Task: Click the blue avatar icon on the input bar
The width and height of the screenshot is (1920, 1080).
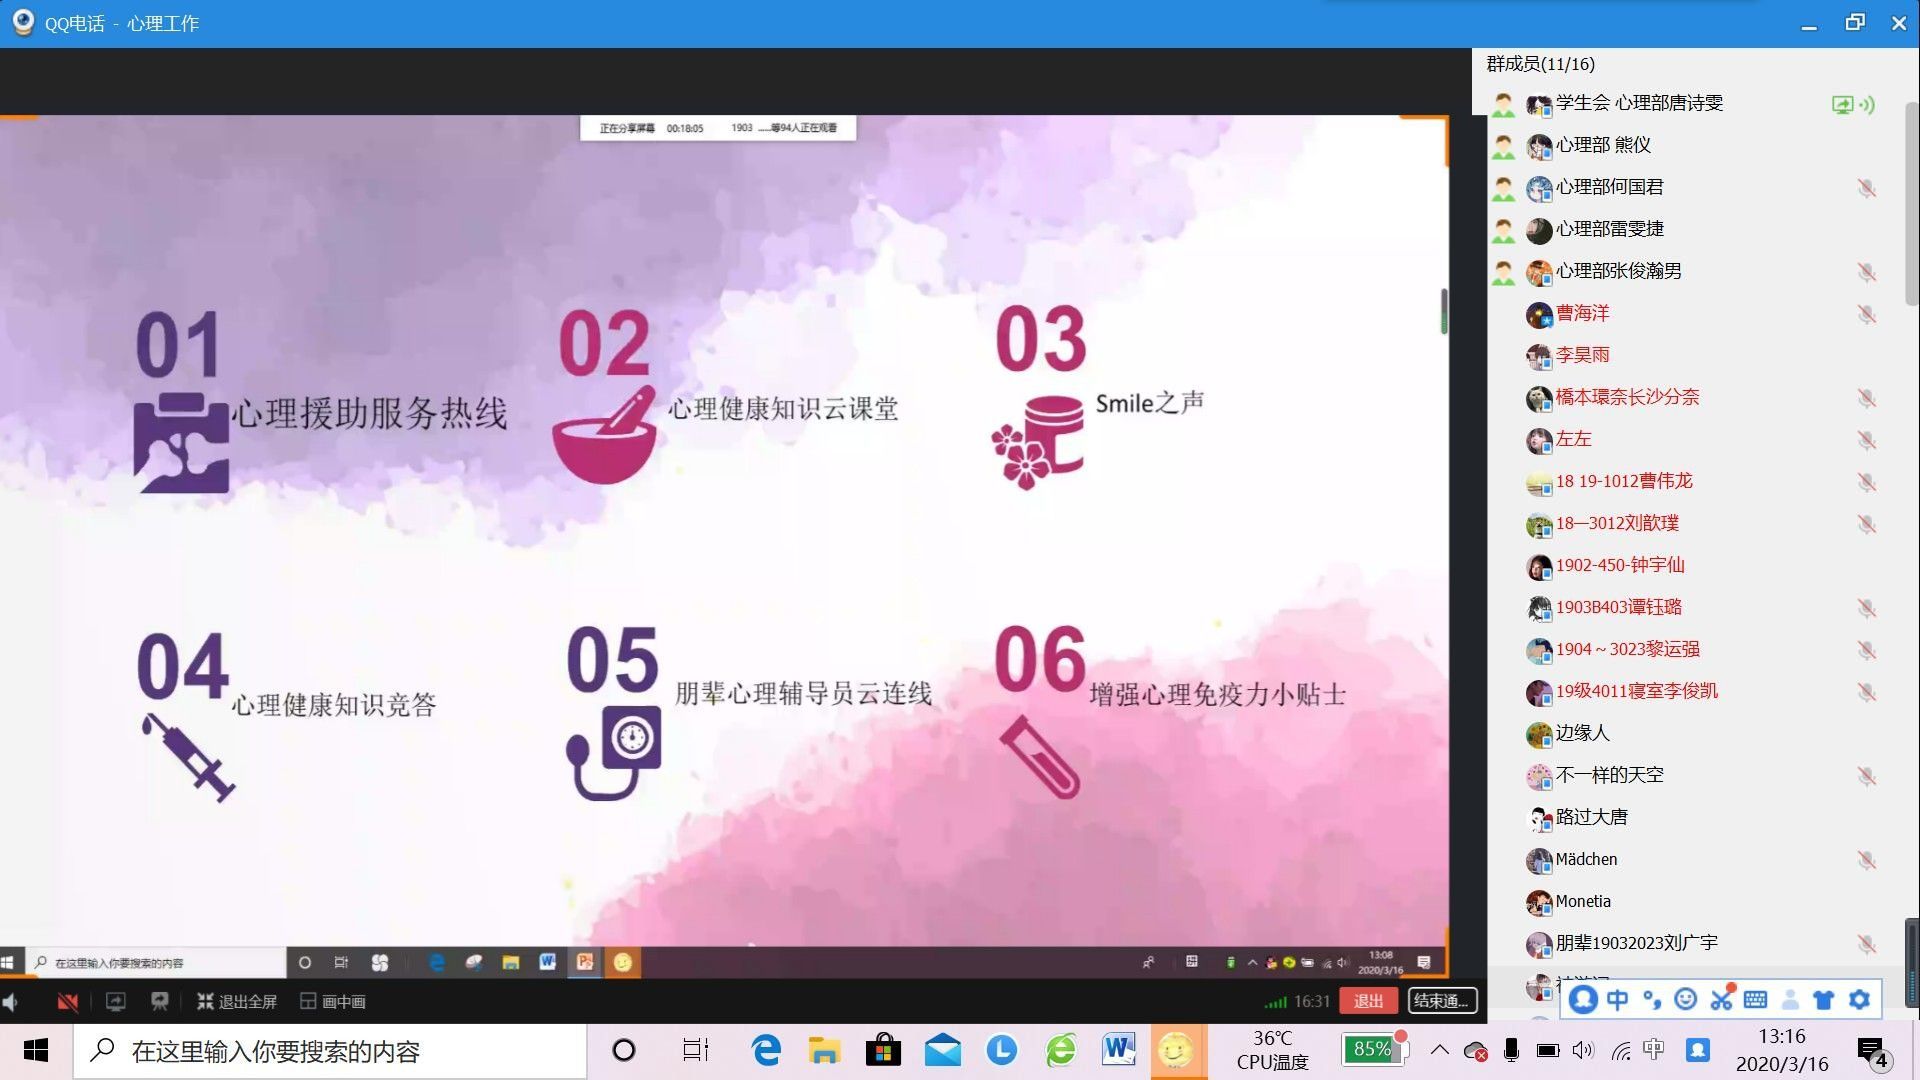Action: coord(1583,999)
